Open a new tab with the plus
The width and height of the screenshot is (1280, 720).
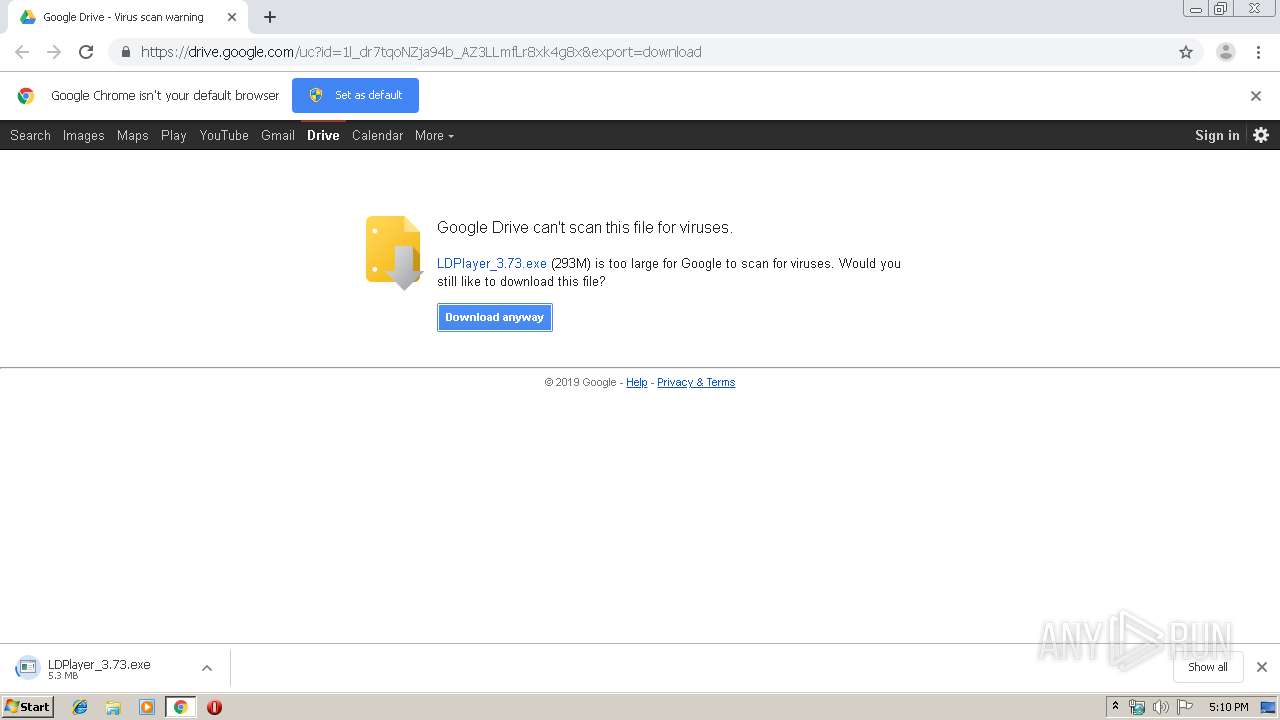click(270, 17)
